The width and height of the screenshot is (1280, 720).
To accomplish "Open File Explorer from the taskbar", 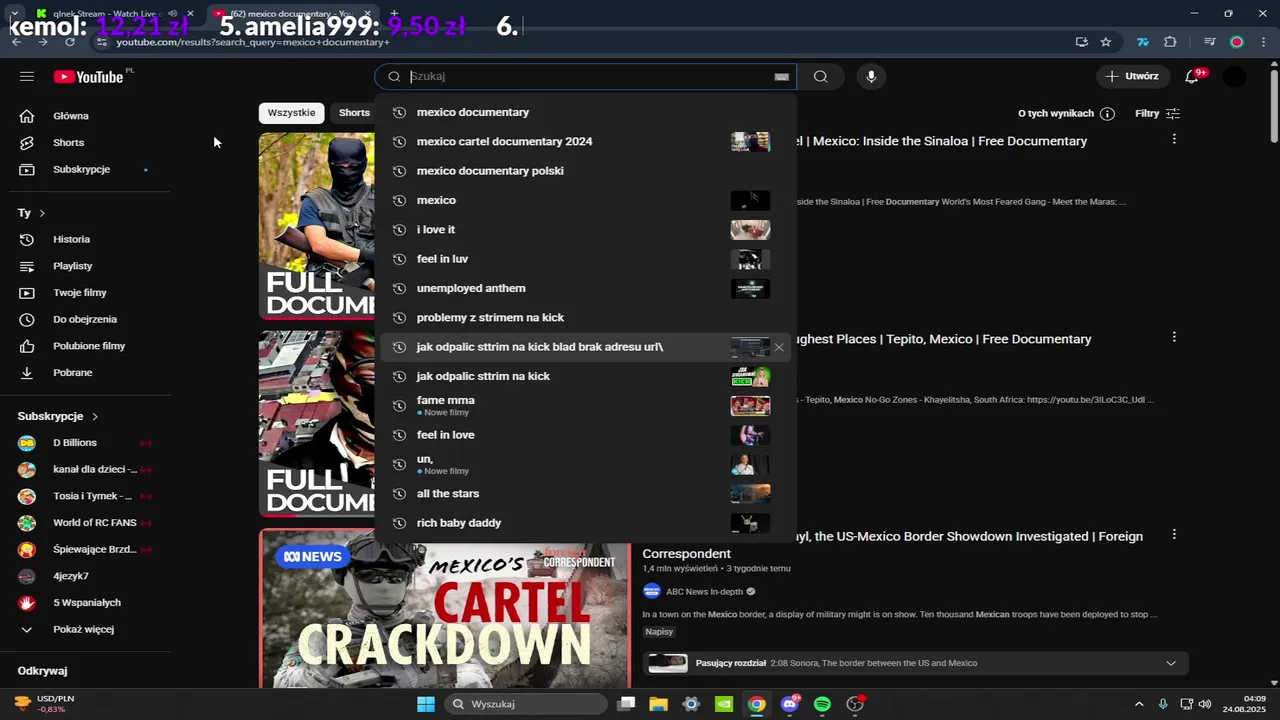I will coord(658,704).
